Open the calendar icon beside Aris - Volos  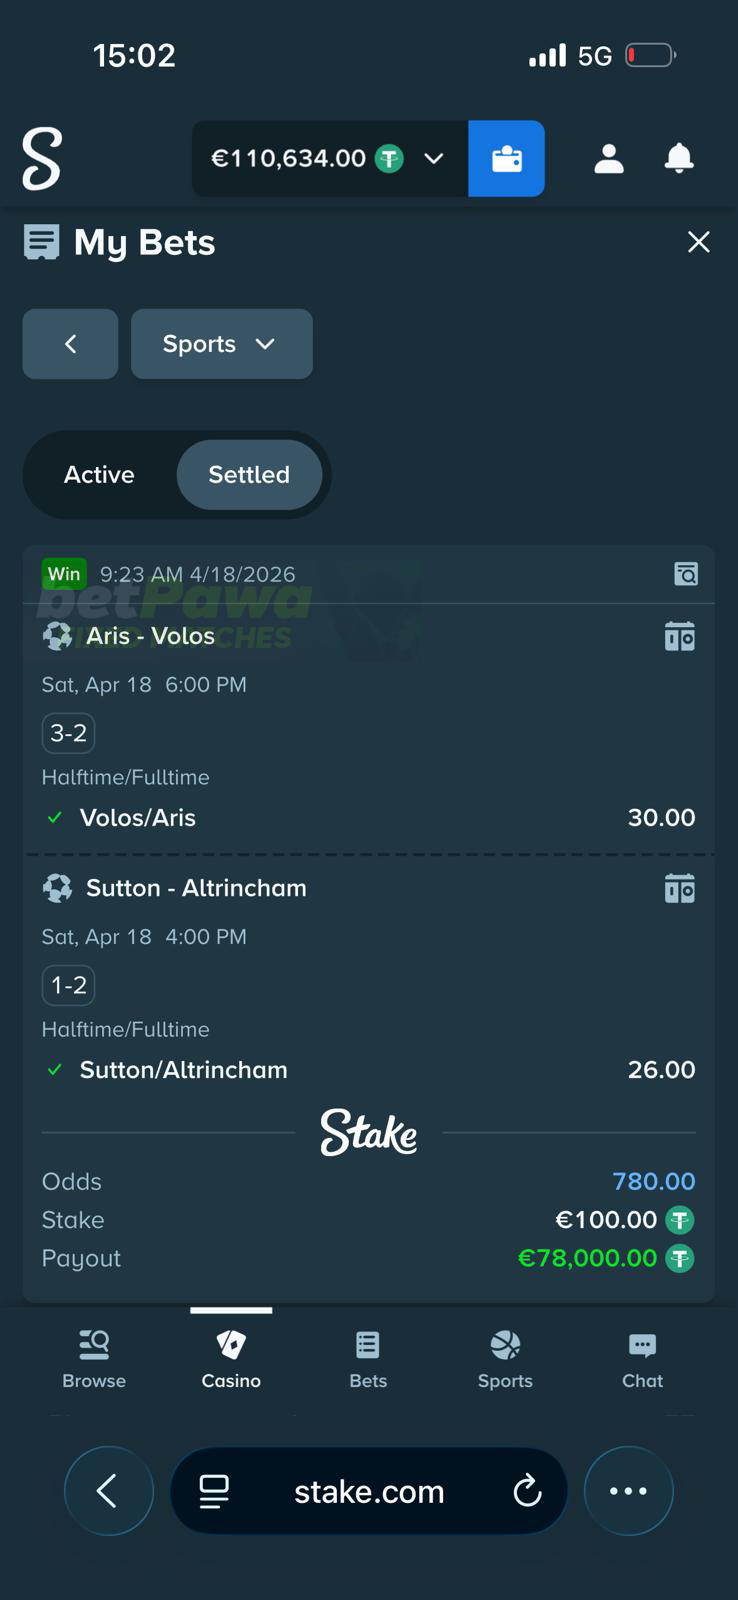point(679,635)
